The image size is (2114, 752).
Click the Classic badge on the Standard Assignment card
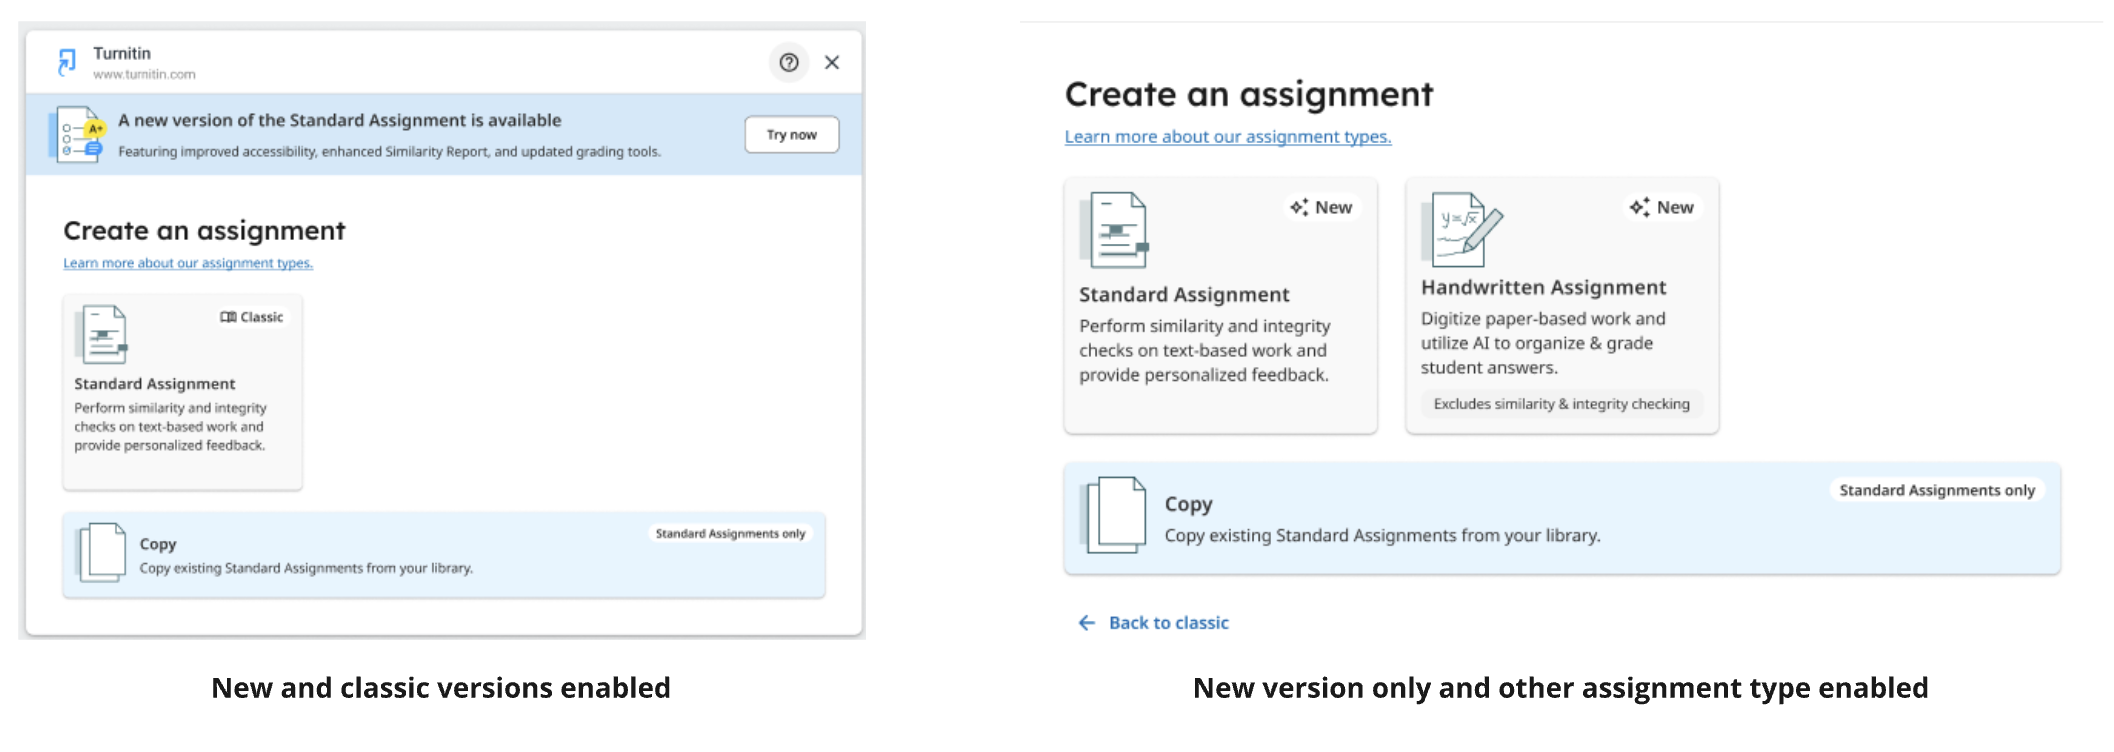tap(252, 317)
